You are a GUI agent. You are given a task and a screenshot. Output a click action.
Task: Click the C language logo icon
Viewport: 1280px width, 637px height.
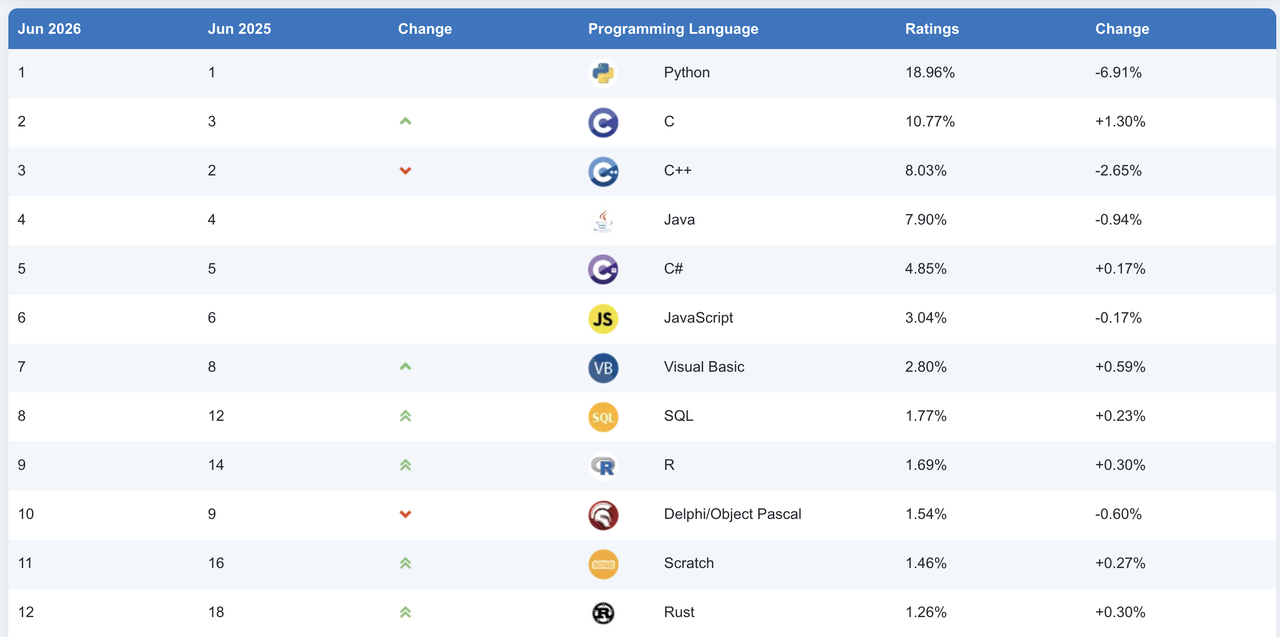click(x=603, y=122)
